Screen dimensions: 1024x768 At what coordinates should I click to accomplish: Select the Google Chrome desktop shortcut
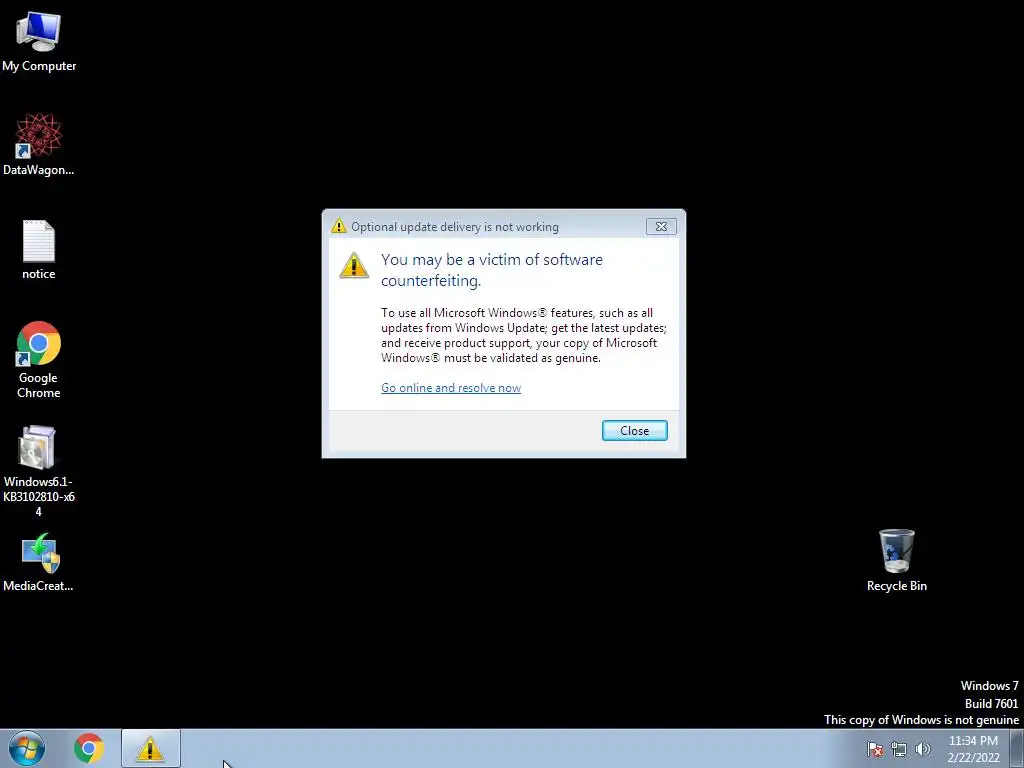click(x=39, y=359)
